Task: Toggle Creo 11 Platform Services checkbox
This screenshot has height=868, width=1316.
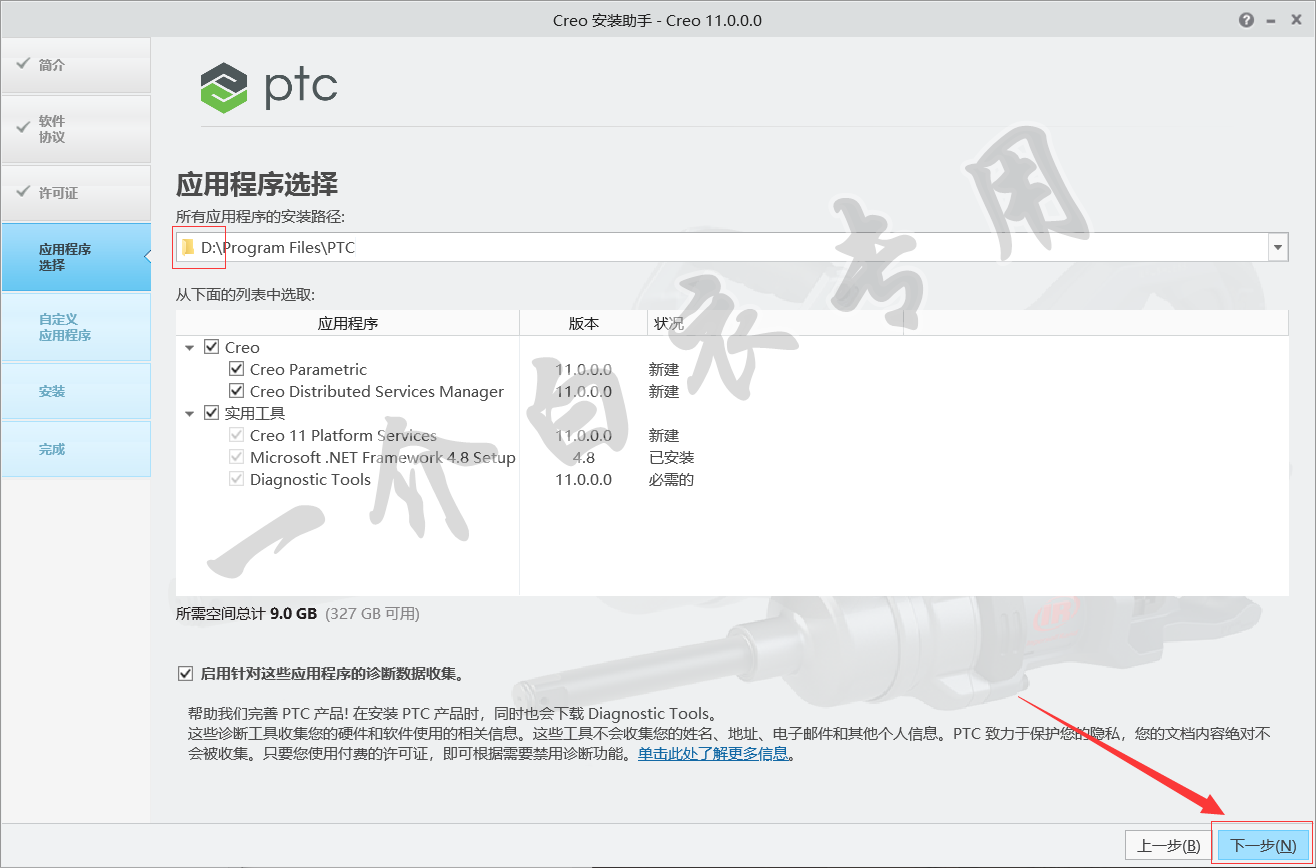Action: tap(237, 435)
